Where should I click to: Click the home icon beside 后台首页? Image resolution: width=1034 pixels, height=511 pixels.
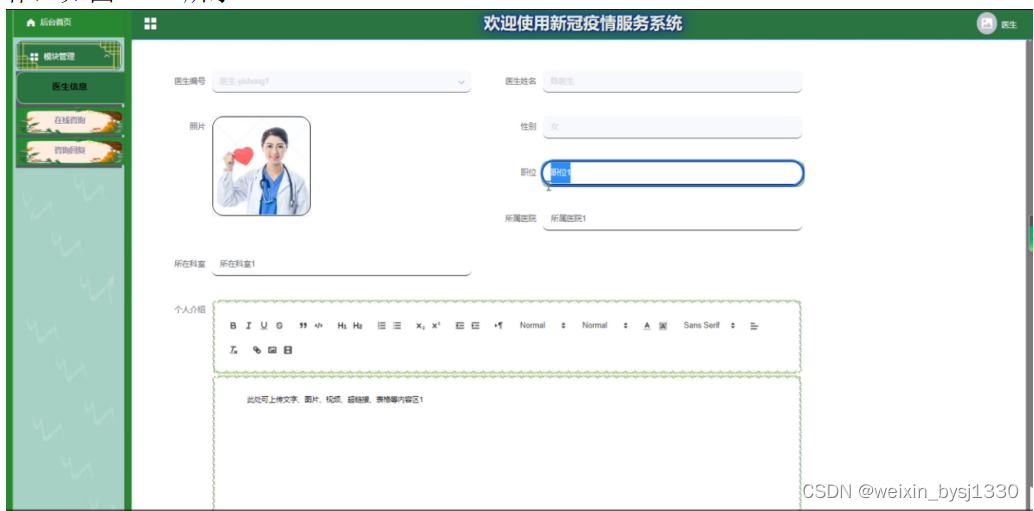30,23
